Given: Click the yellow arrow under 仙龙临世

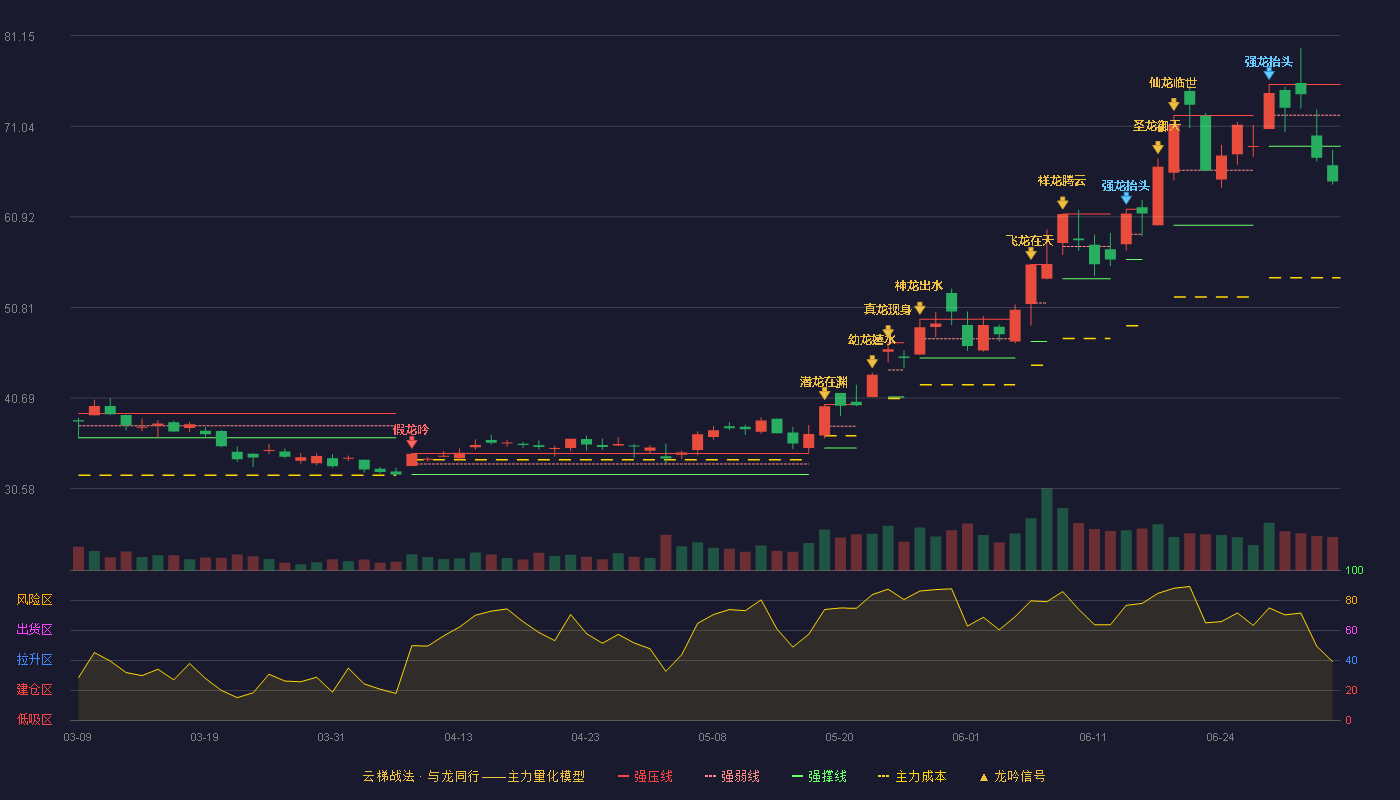Looking at the screenshot, I should [1174, 105].
